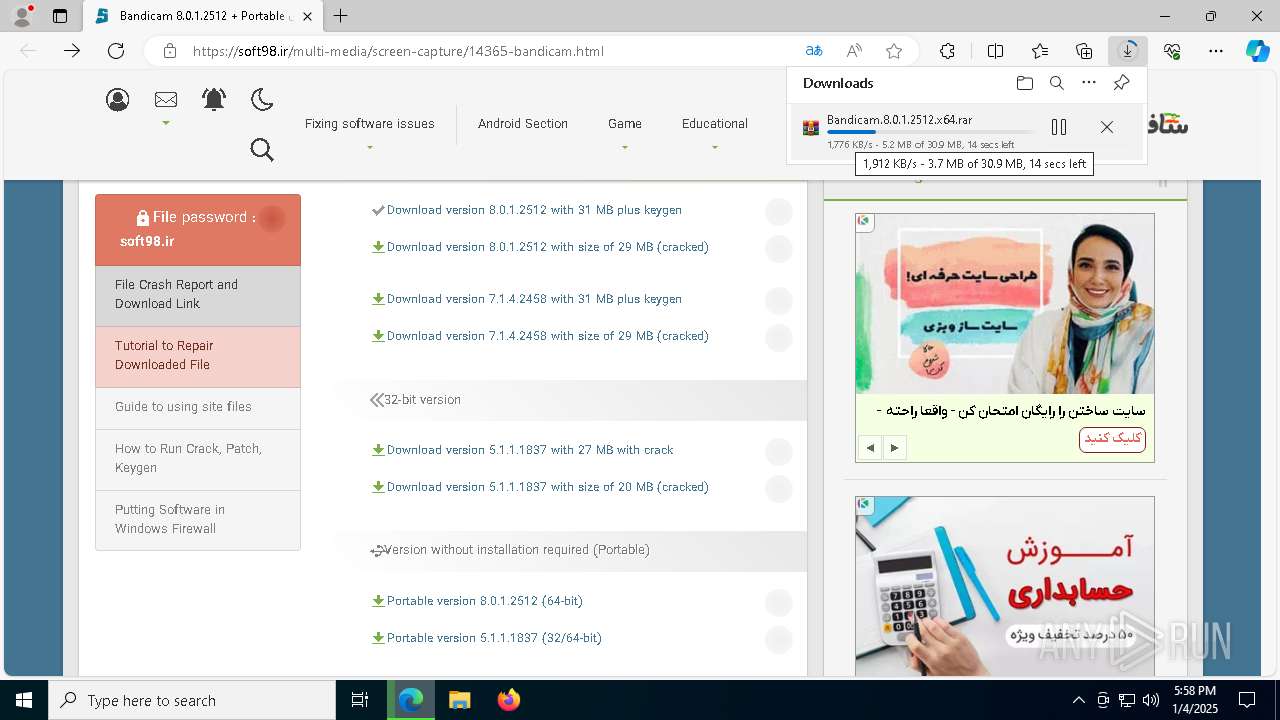Open the Favorites list icon
Screen dimensions: 1280x720
click(x=1040, y=51)
